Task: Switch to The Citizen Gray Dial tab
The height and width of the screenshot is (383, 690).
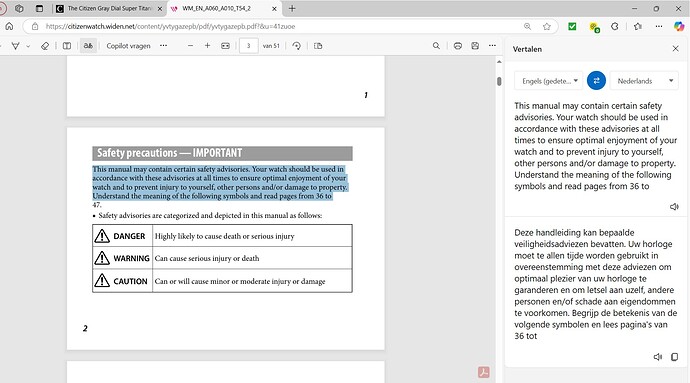Action: 109,8
